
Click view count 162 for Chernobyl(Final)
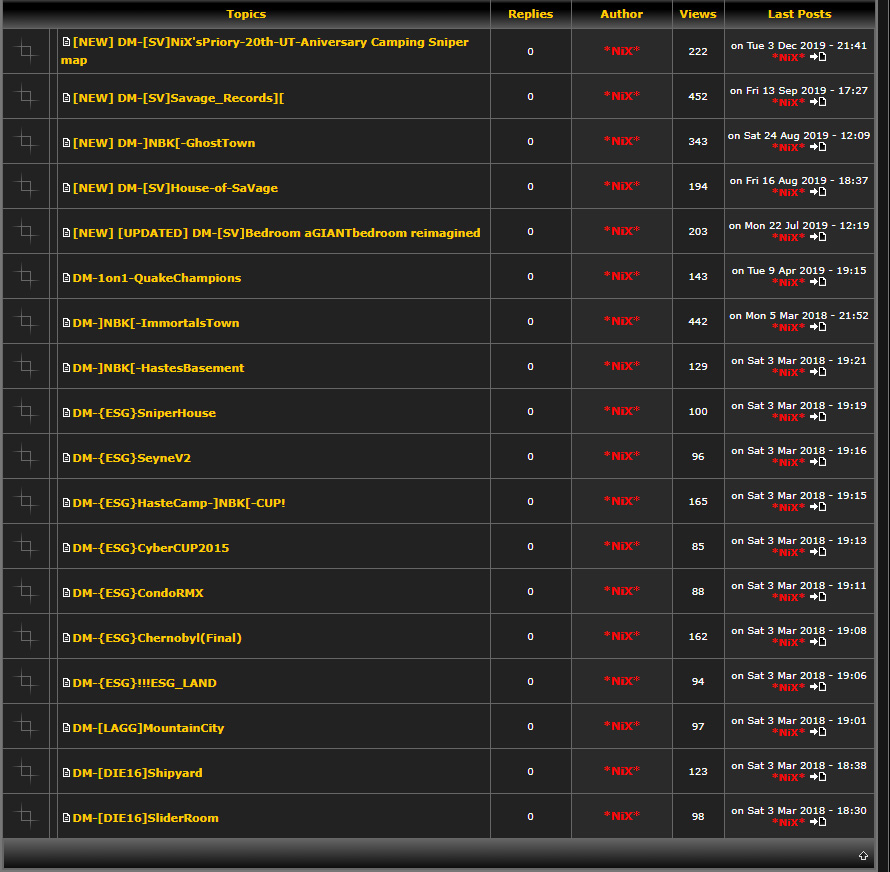point(698,636)
